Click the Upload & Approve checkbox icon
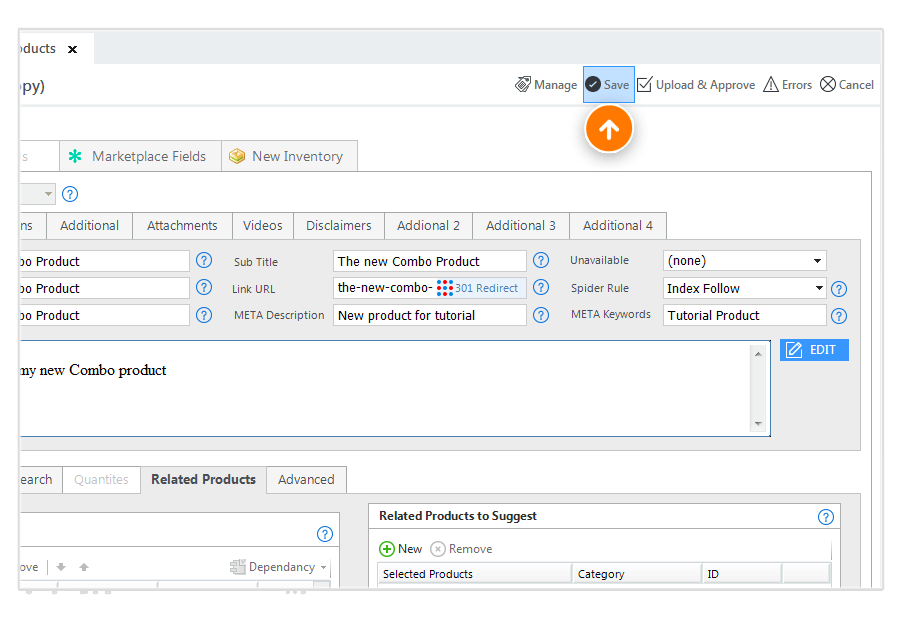 tap(645, 84)
